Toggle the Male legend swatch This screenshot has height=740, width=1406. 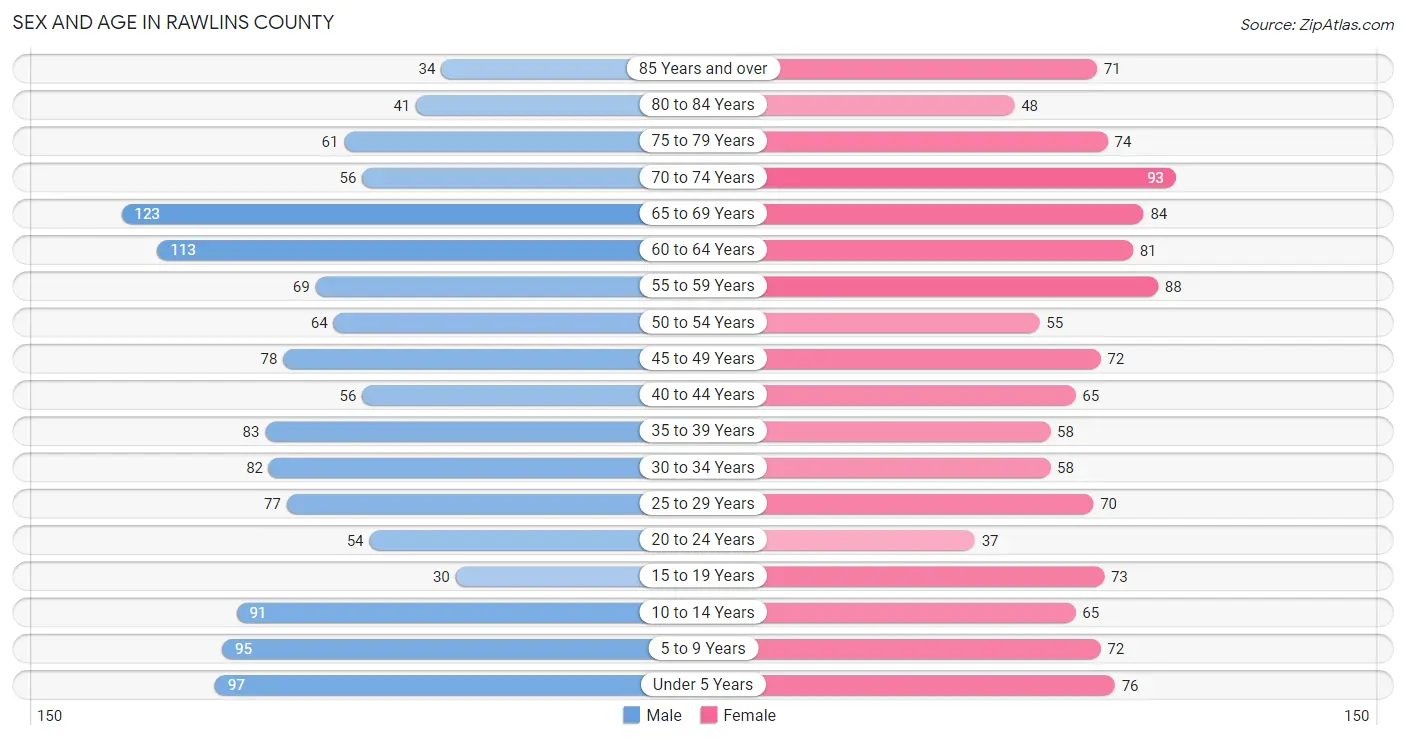(631, 715)
